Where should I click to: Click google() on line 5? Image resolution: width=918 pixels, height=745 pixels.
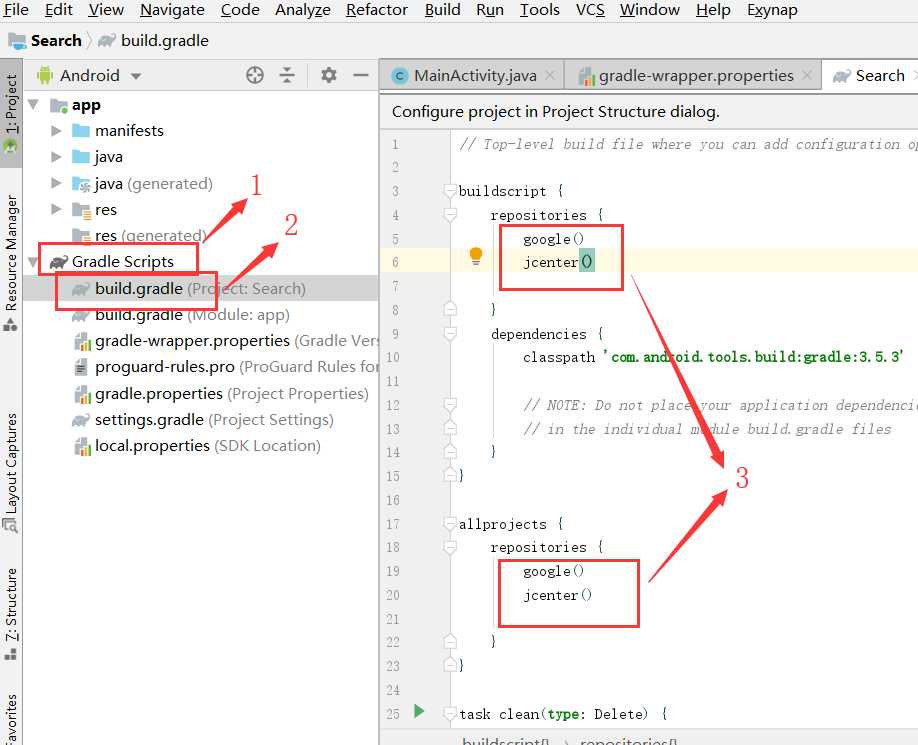pyautogui.click(x=553, y=239)
